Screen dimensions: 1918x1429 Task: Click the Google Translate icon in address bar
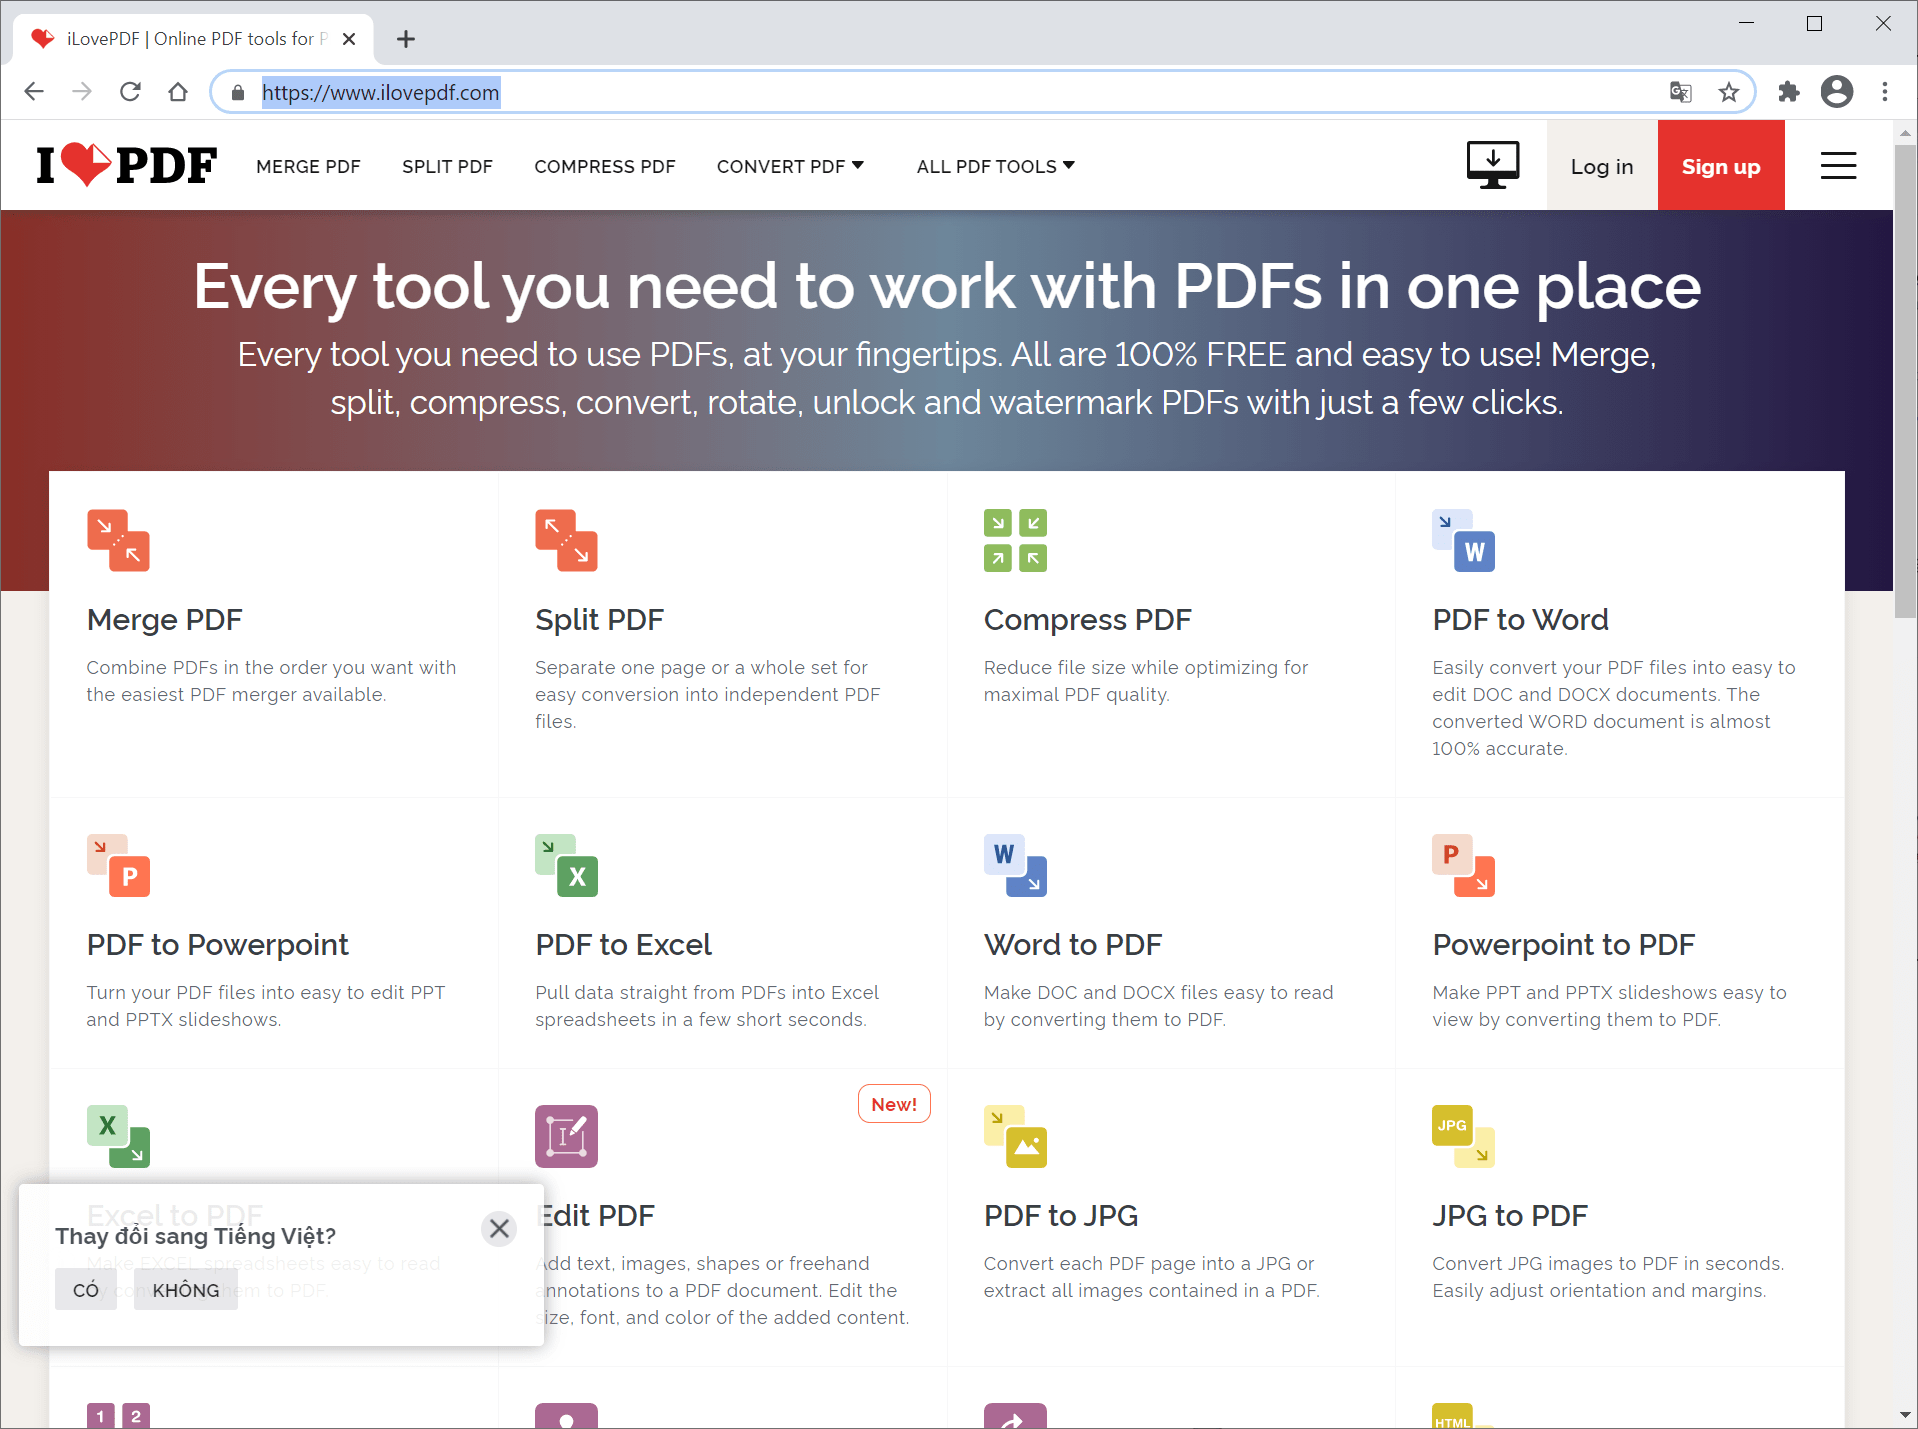click(x=1680, y=92)
